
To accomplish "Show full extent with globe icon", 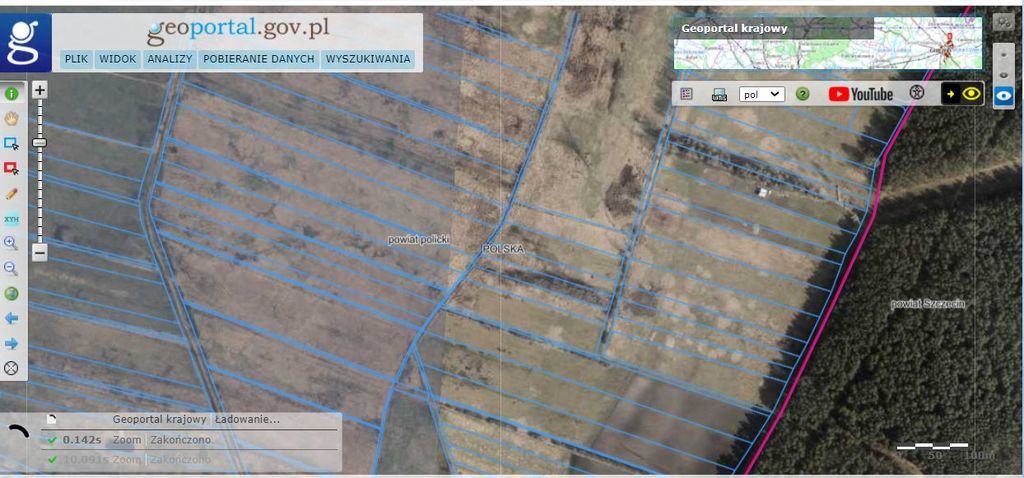I will pyautogui.click(x=12, y=293).
